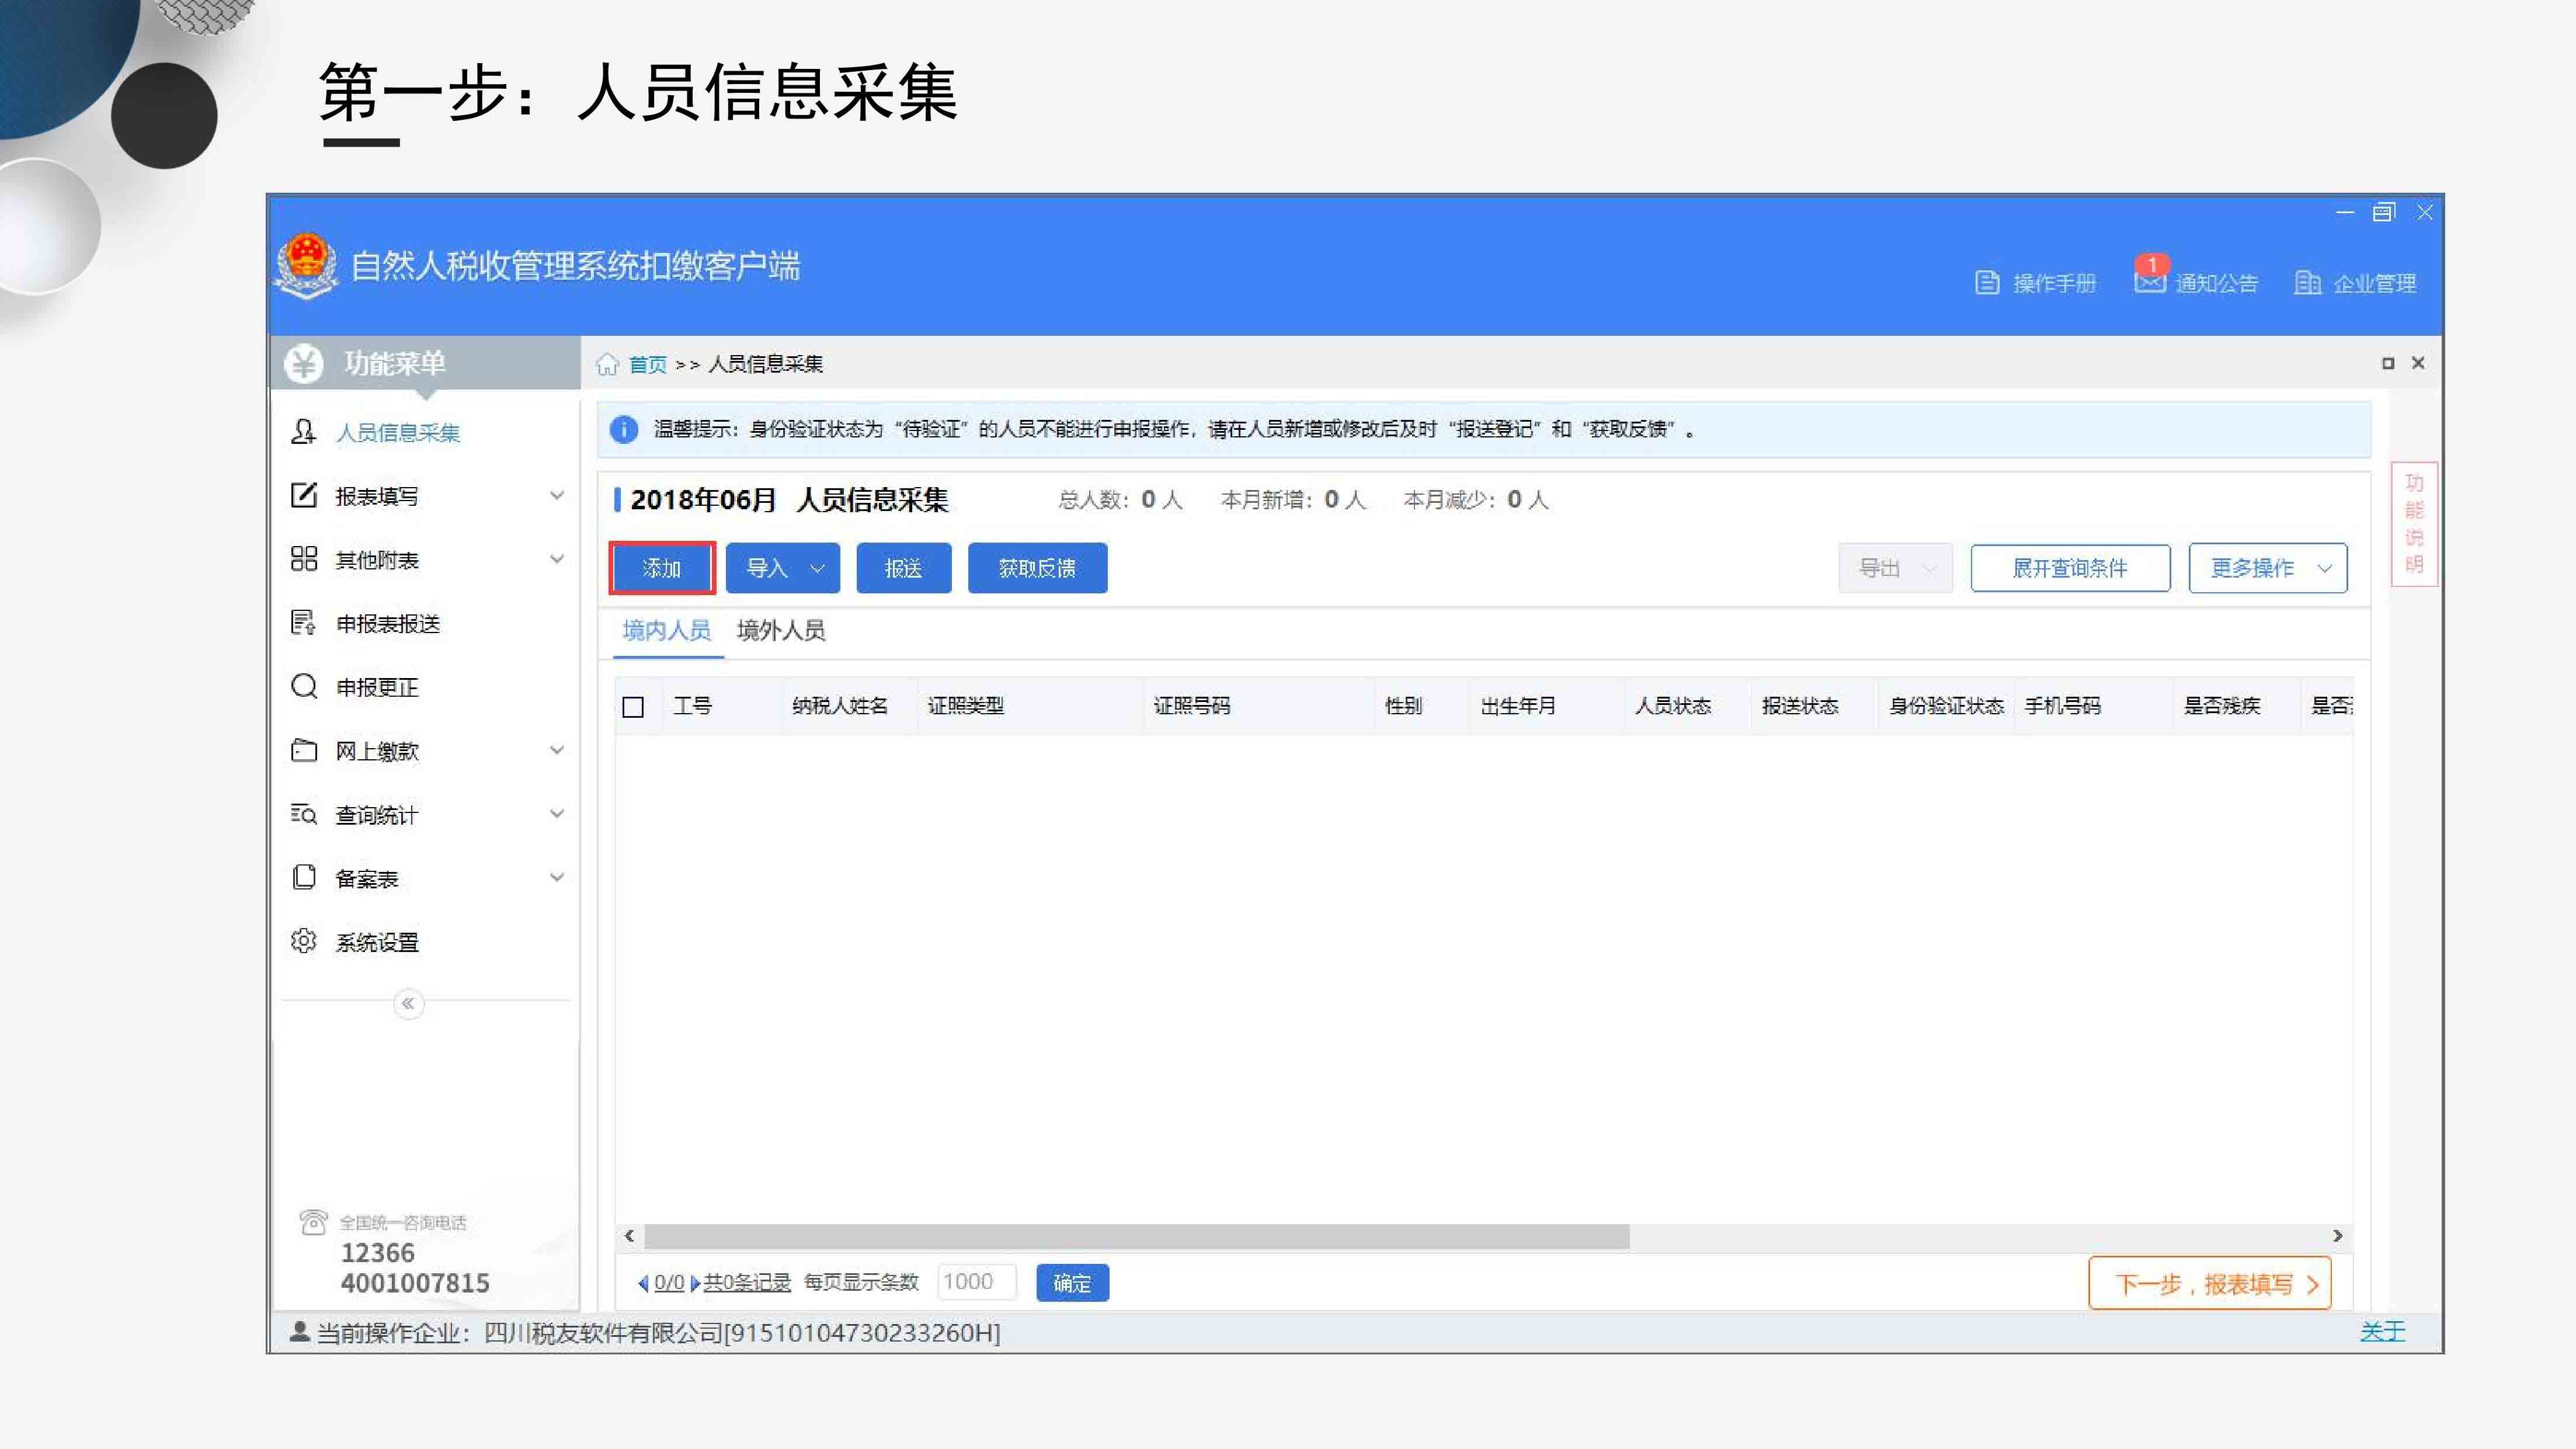Click the 系统设置 gear icon

(x=303, y=941)
